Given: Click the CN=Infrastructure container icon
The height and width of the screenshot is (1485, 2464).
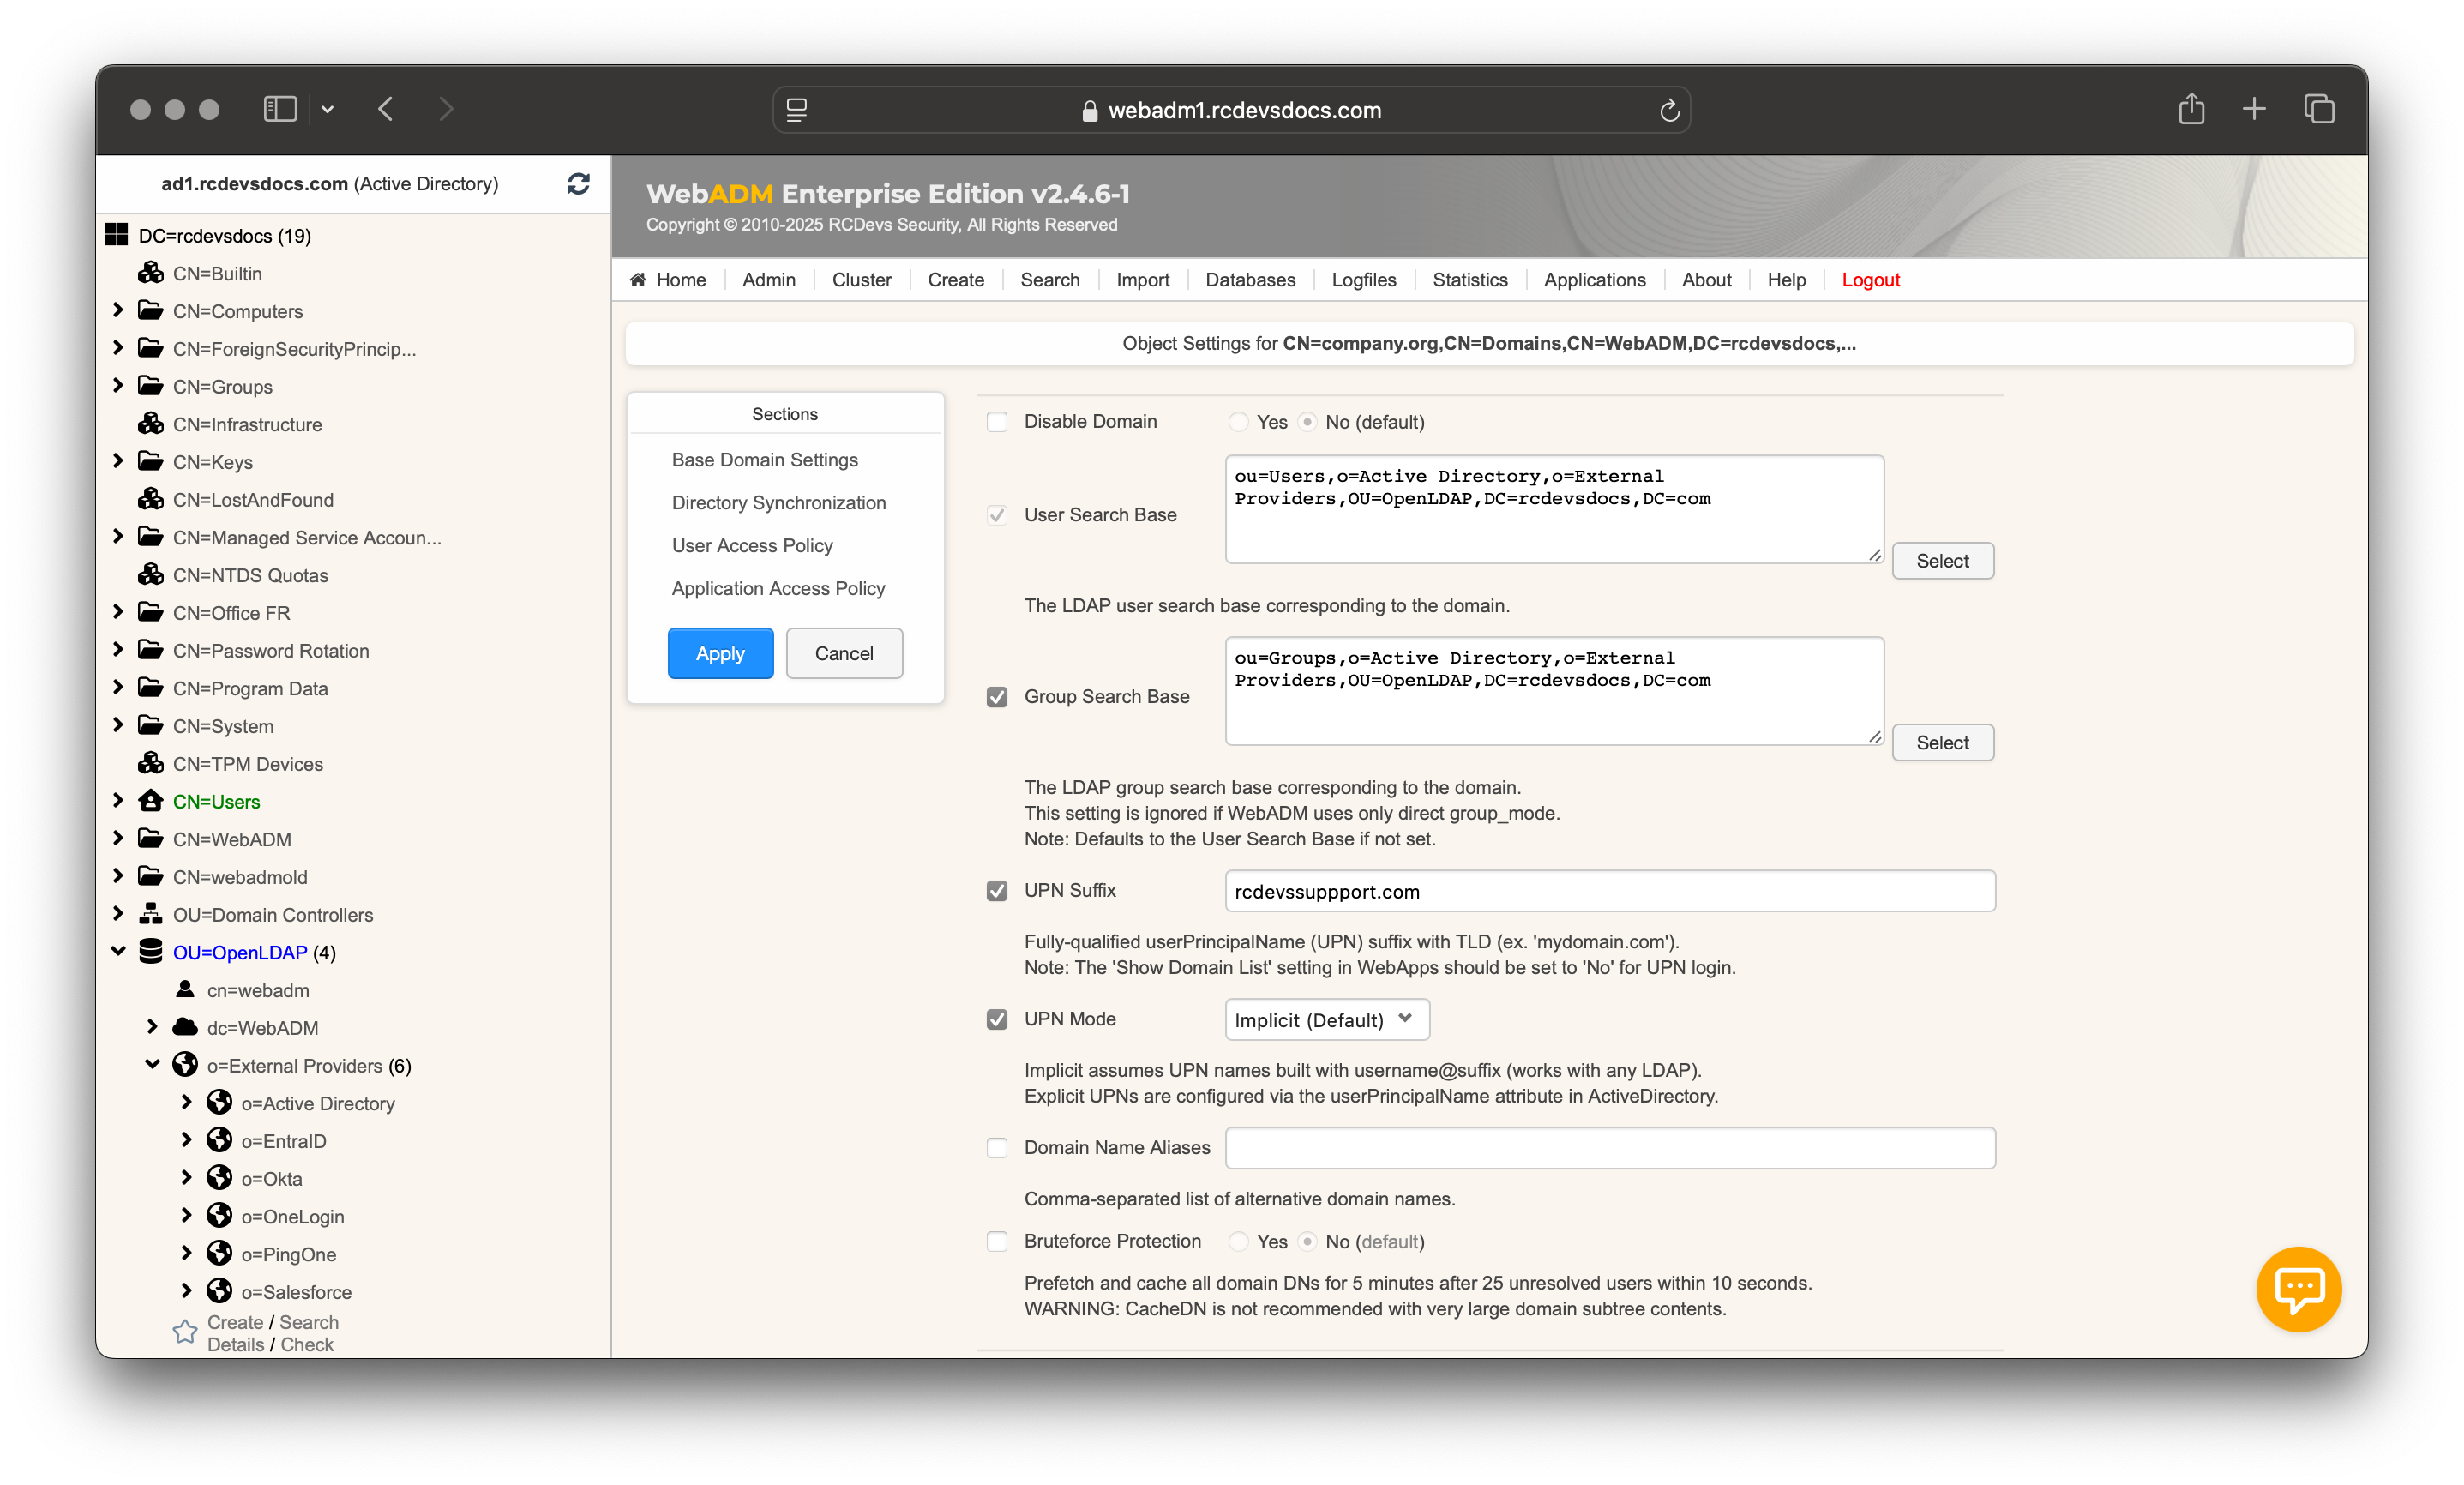Looking at the screenshot, I should (151, 423).
